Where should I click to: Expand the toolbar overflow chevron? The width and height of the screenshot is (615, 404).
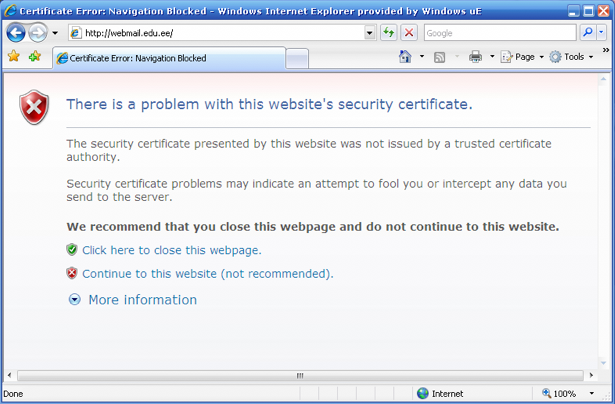(x=606, y=50)
